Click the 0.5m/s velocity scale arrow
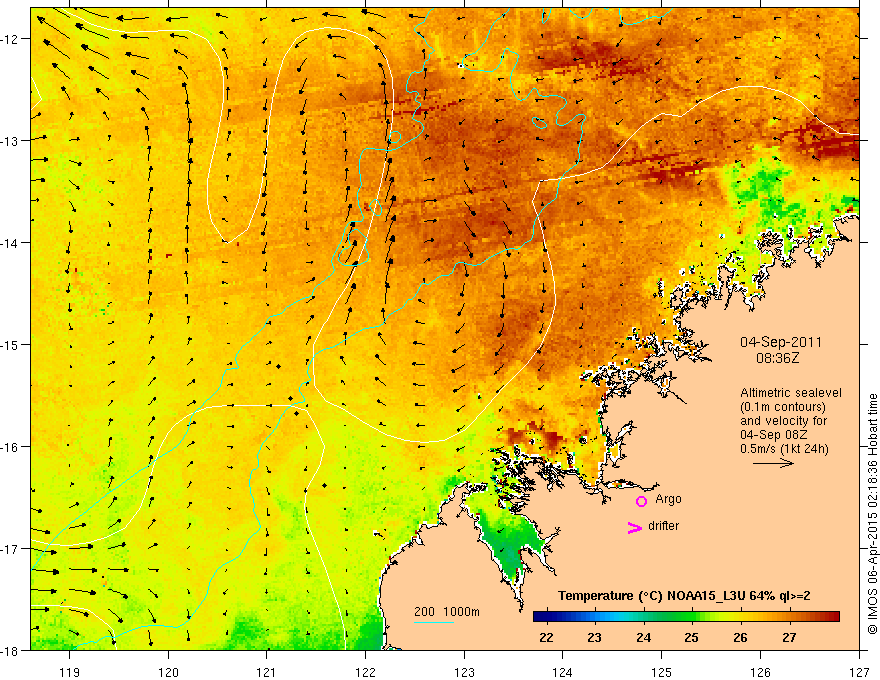This screenshot has height=680, width=880. (x=773, y=463)
